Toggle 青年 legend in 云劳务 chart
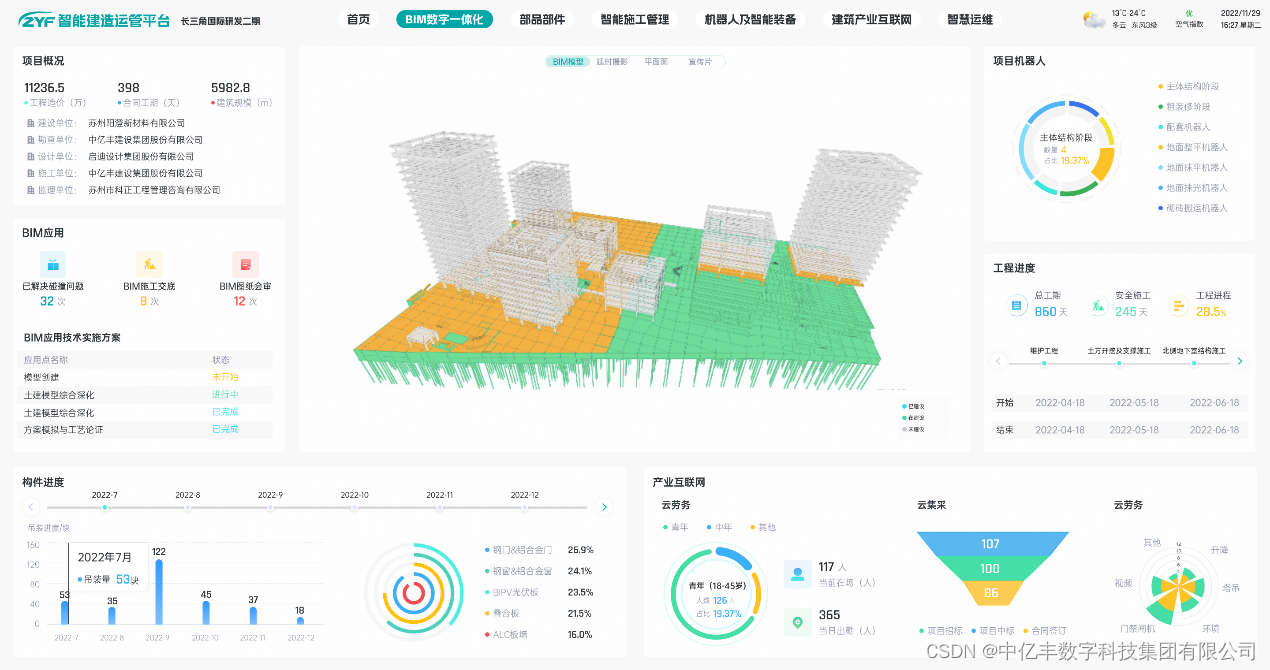This screenshot has height=670, width=1270. [x=675, y=527]
